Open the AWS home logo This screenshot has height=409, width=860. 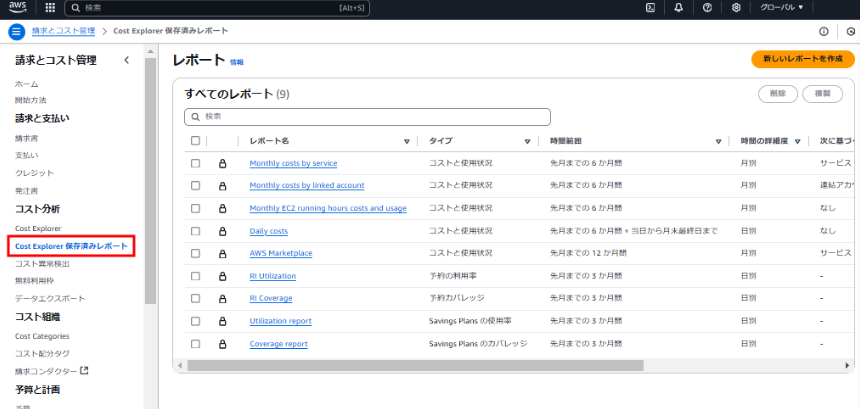[18, 7]
